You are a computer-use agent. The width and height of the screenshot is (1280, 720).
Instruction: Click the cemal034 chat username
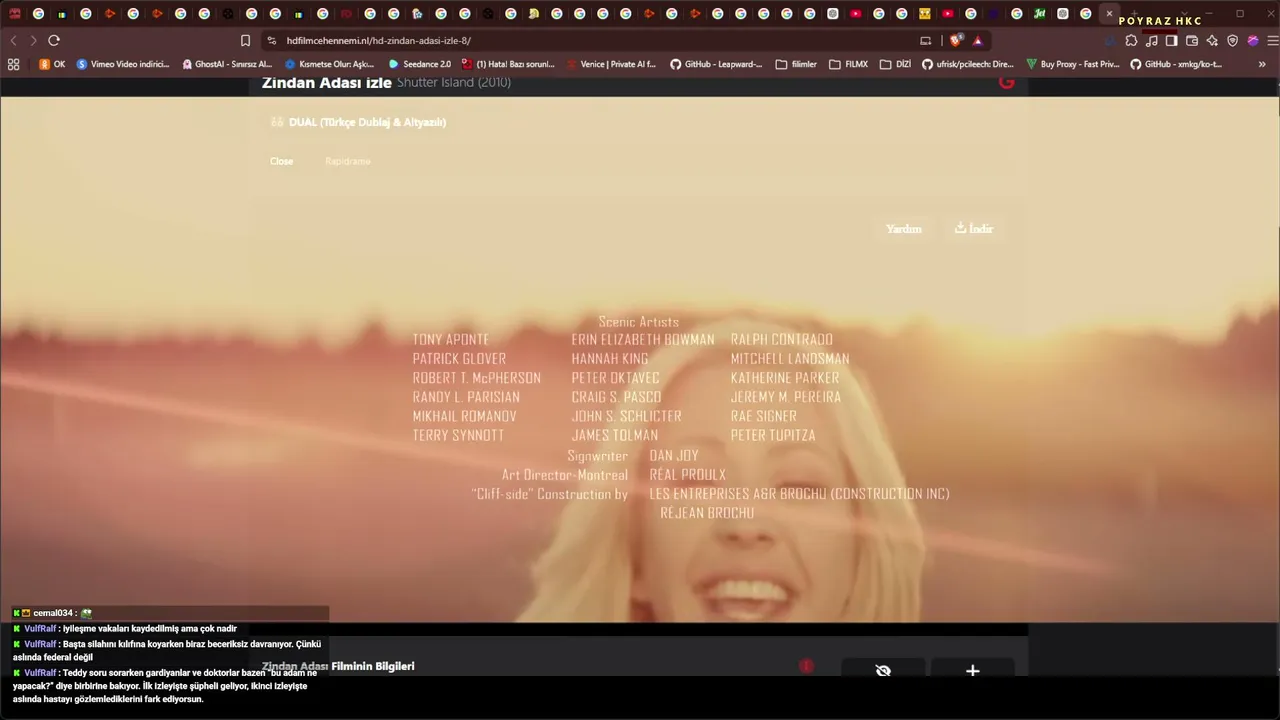click(52, 613)
